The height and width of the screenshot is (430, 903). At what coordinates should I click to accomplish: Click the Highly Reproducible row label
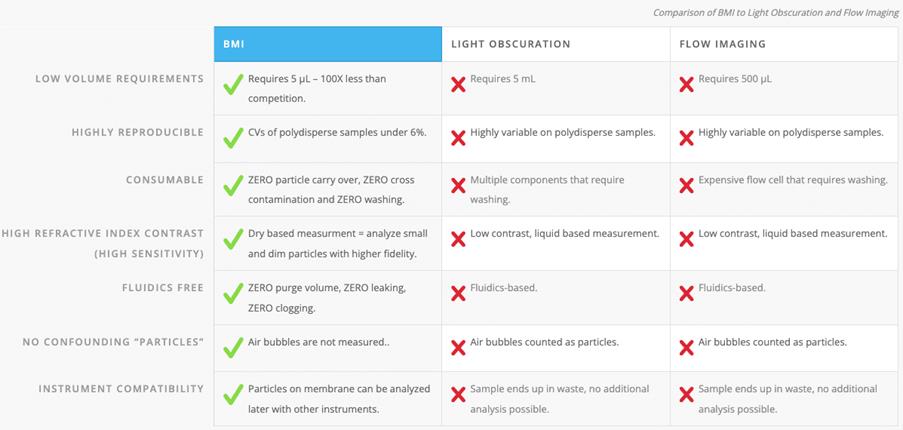[x=137, y=132]
